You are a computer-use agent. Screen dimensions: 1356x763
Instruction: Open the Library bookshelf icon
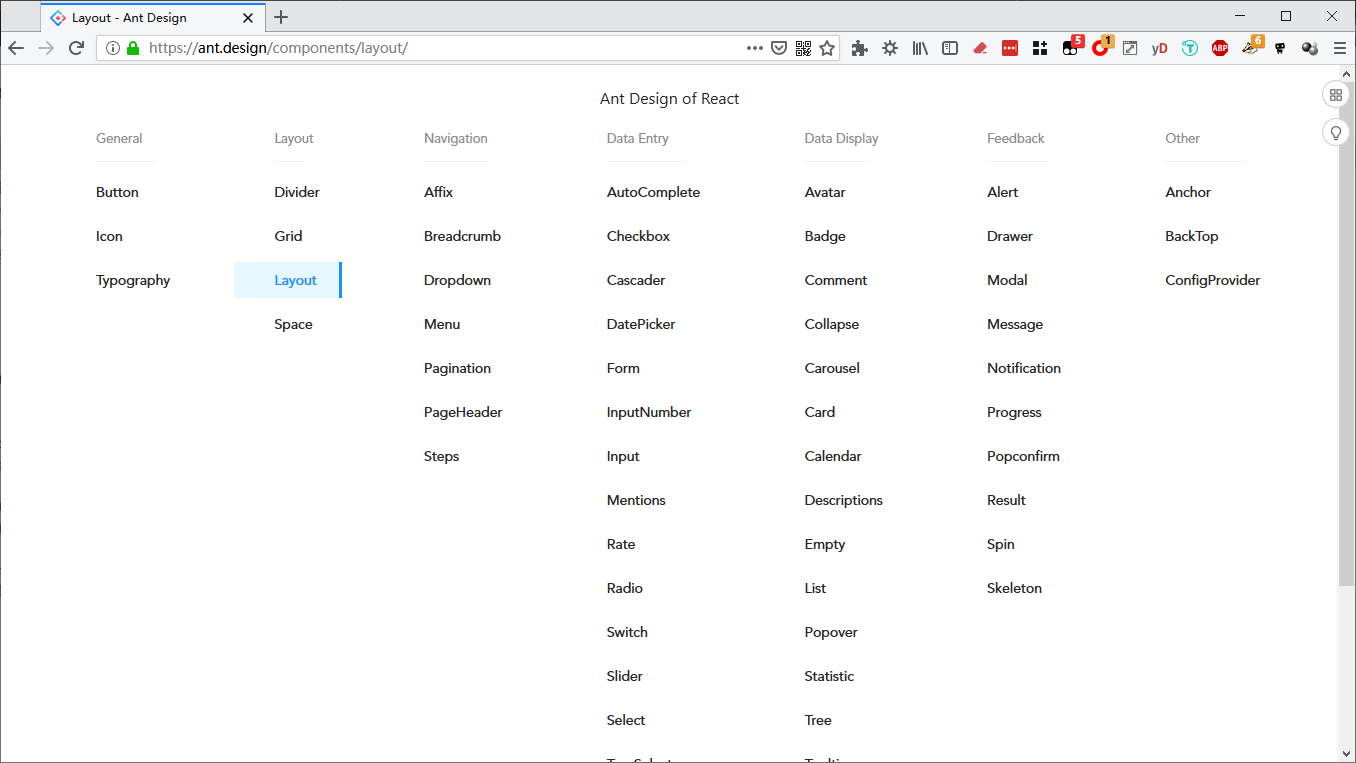pos(920,48)
